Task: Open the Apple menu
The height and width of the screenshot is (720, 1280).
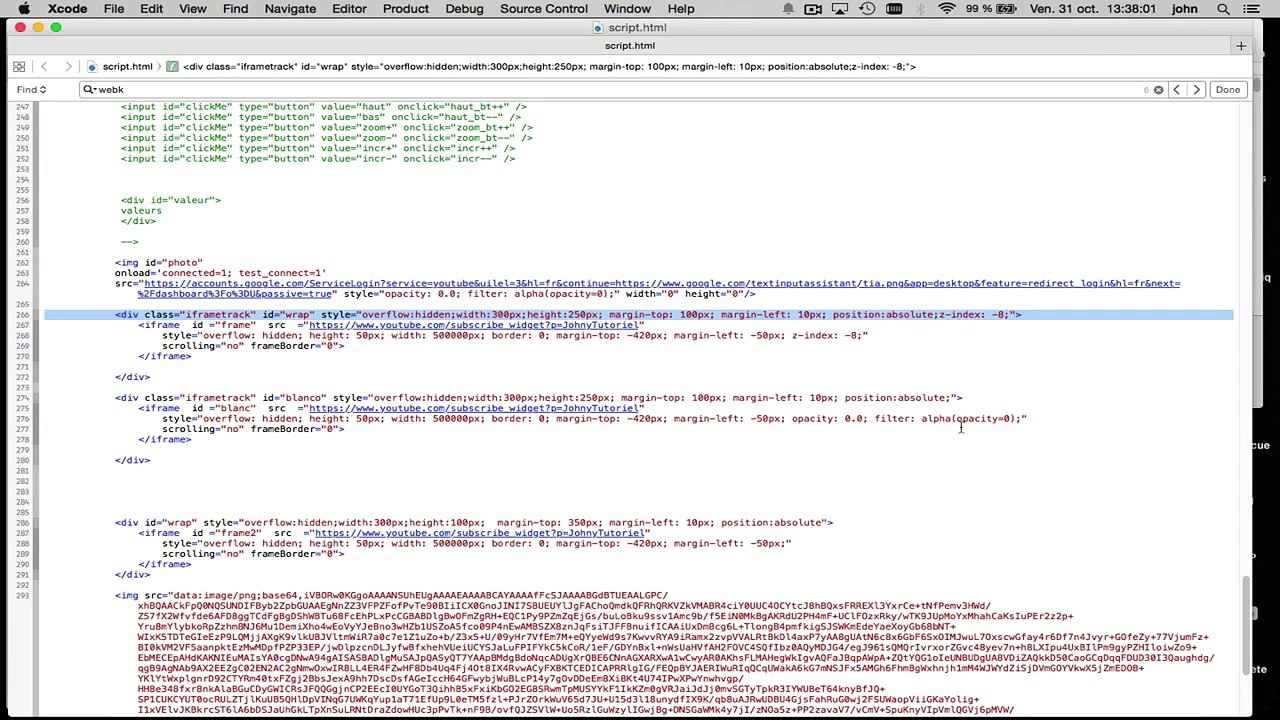Action: point(24,9)
